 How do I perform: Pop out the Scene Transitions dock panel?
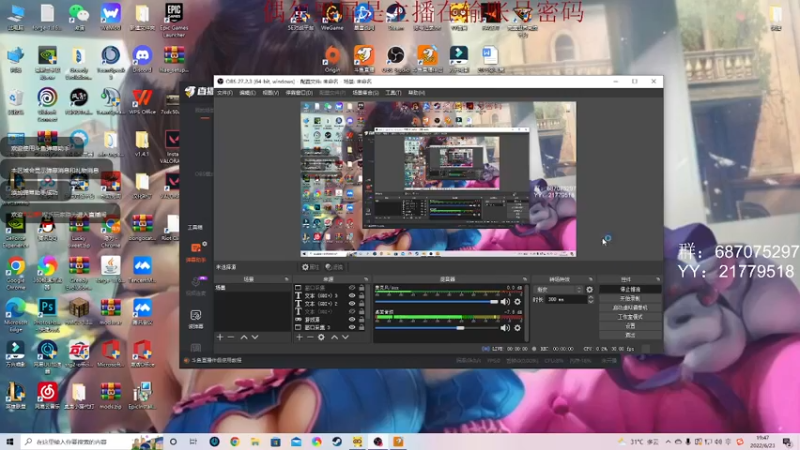tap(591, 279)
